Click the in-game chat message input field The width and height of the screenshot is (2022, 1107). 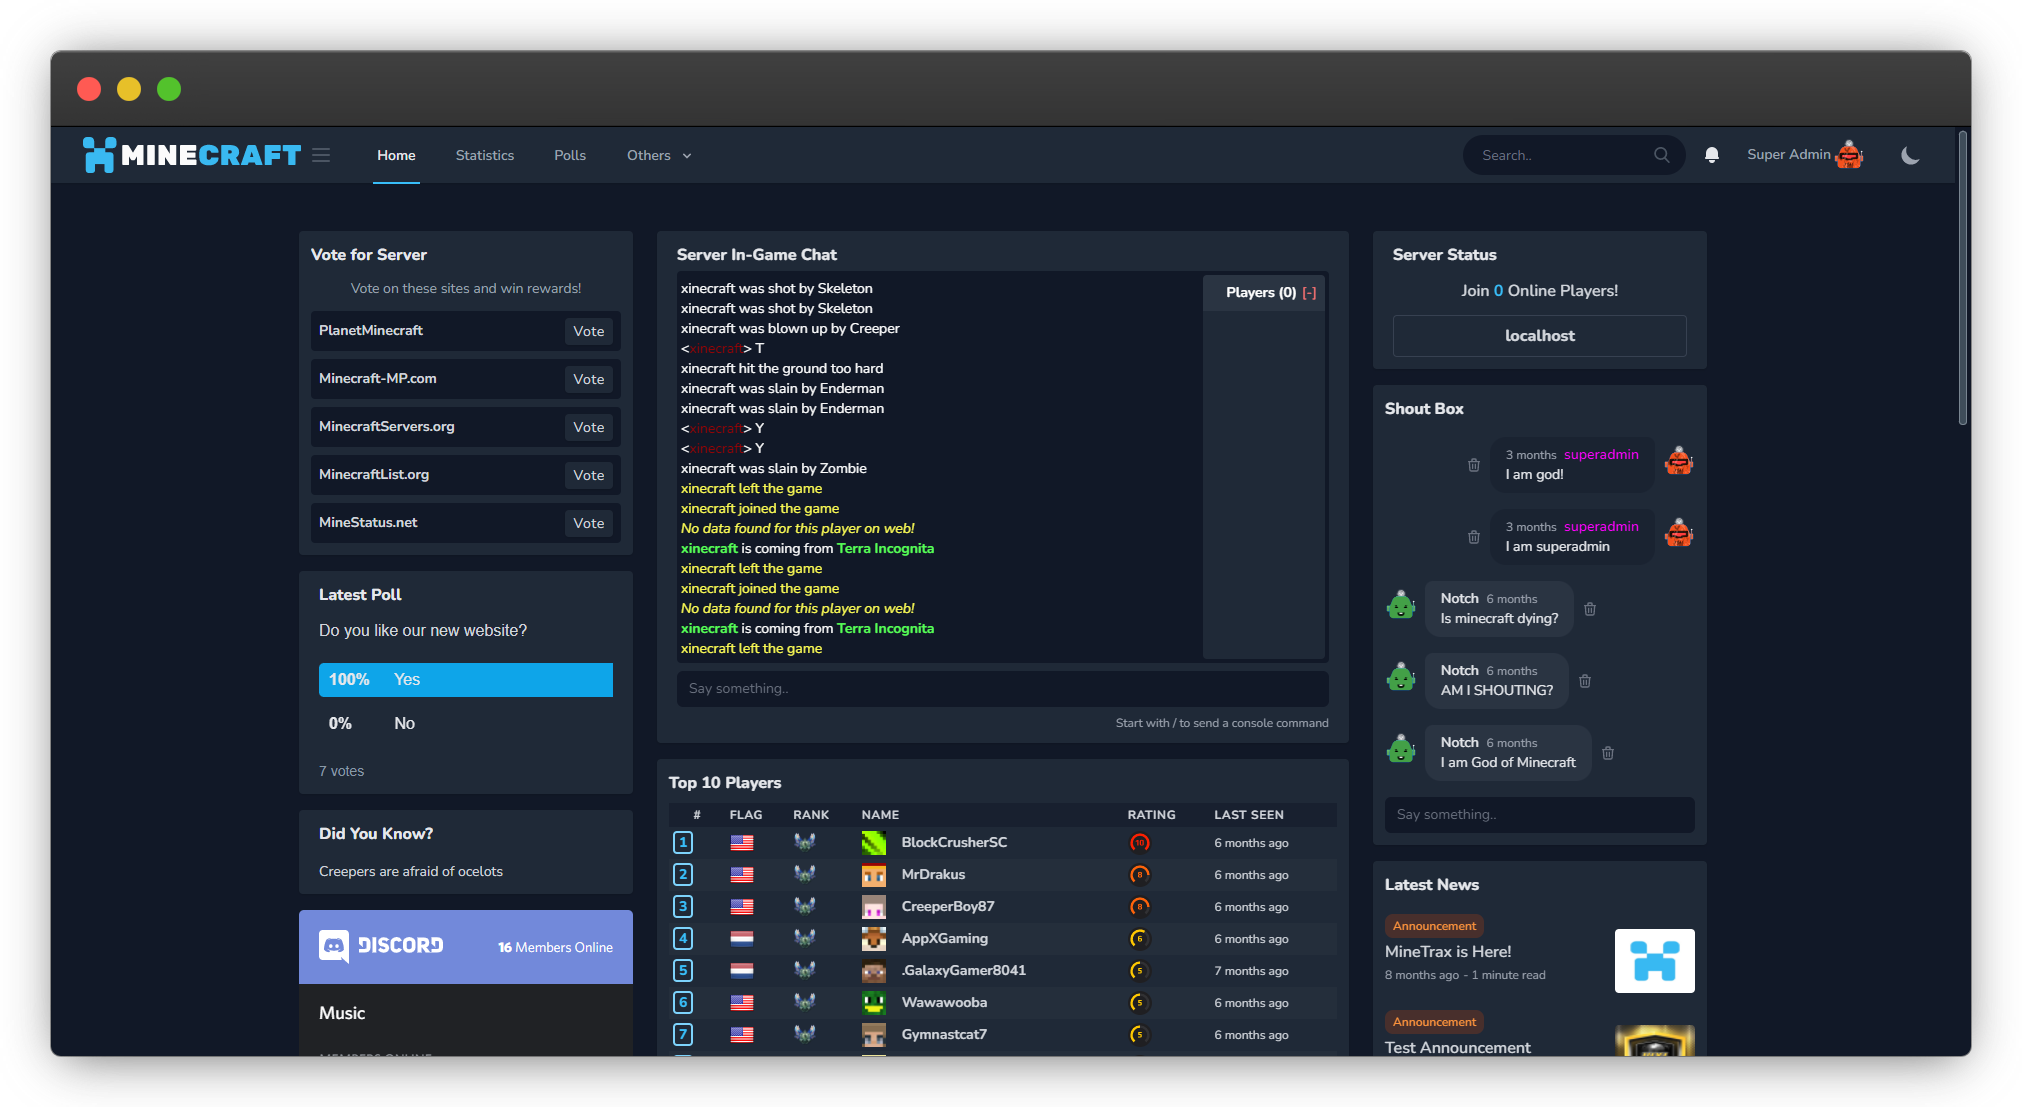1001,688
